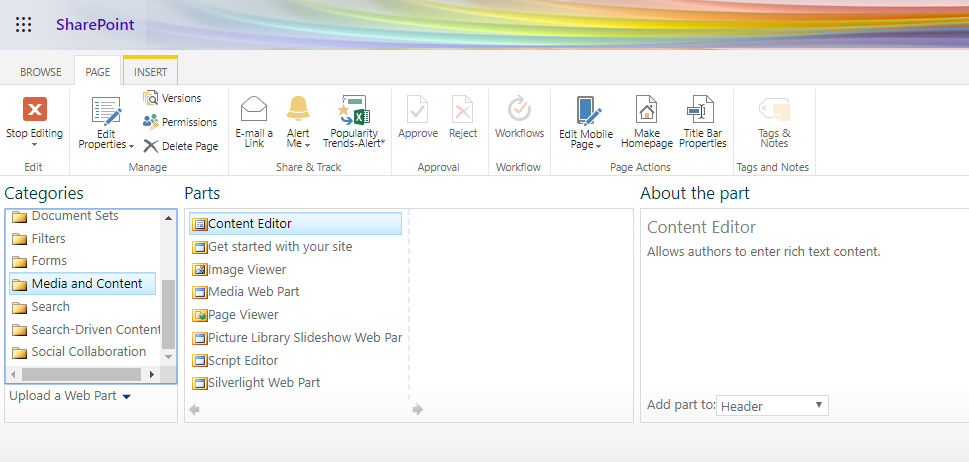
Task: Click the Permissions icon in Manage group
Action: click(150, 122)
